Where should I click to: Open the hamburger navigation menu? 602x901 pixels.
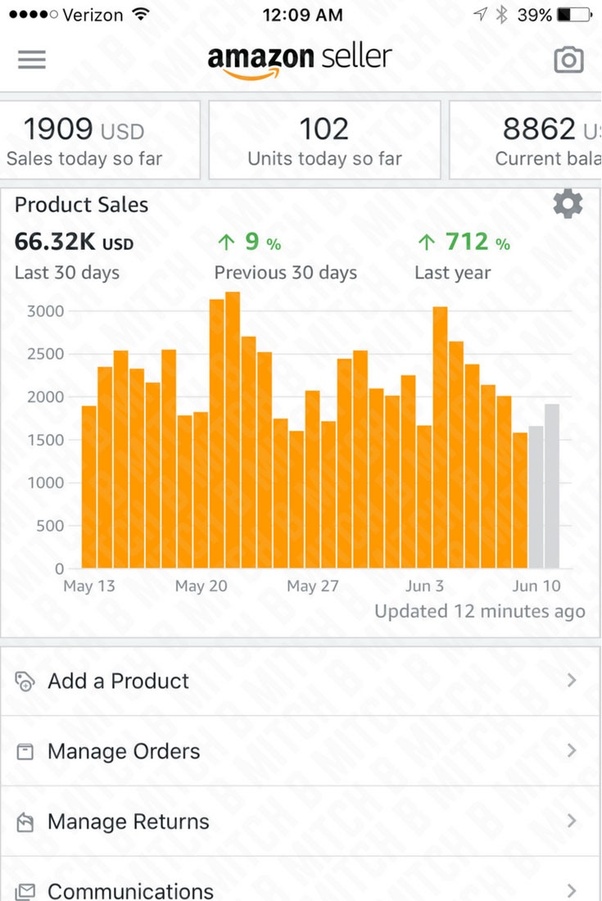[x=31, y=59]
